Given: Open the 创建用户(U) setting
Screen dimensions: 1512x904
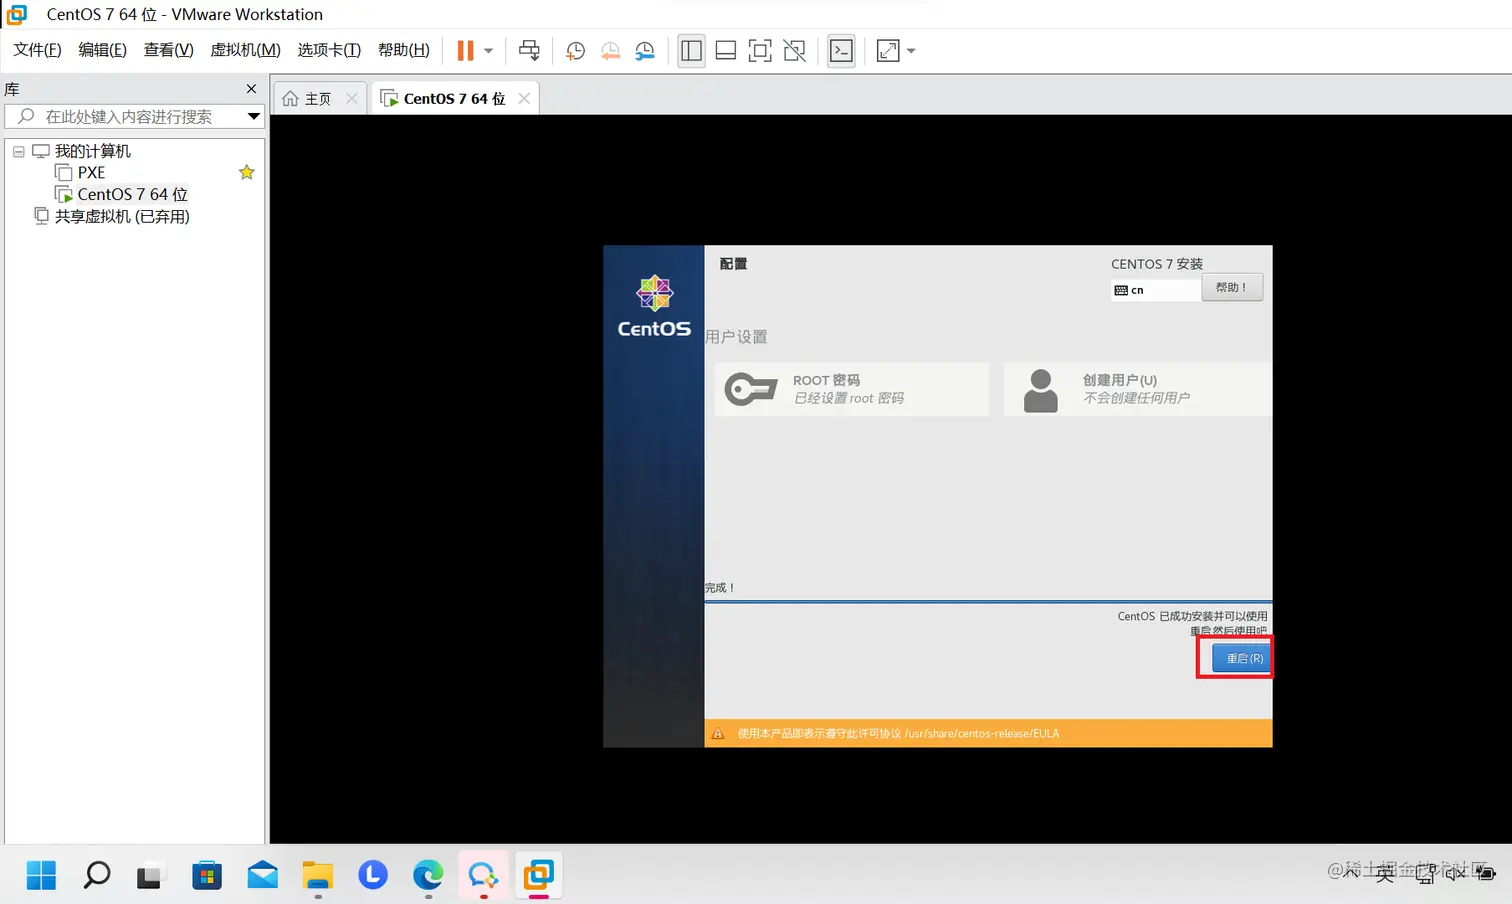Looking at the screenshot, I should click(1138, 389).
